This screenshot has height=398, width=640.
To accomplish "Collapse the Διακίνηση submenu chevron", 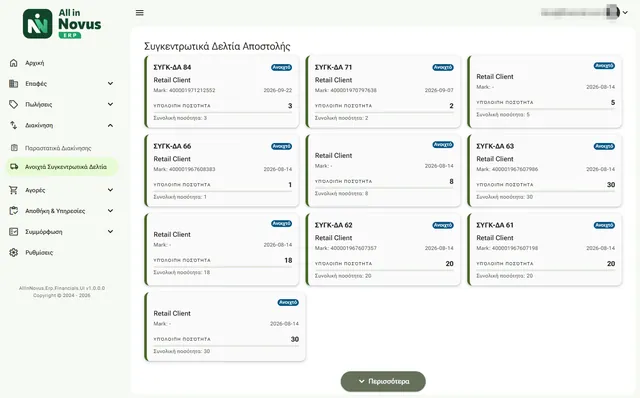I will point(110,125).
